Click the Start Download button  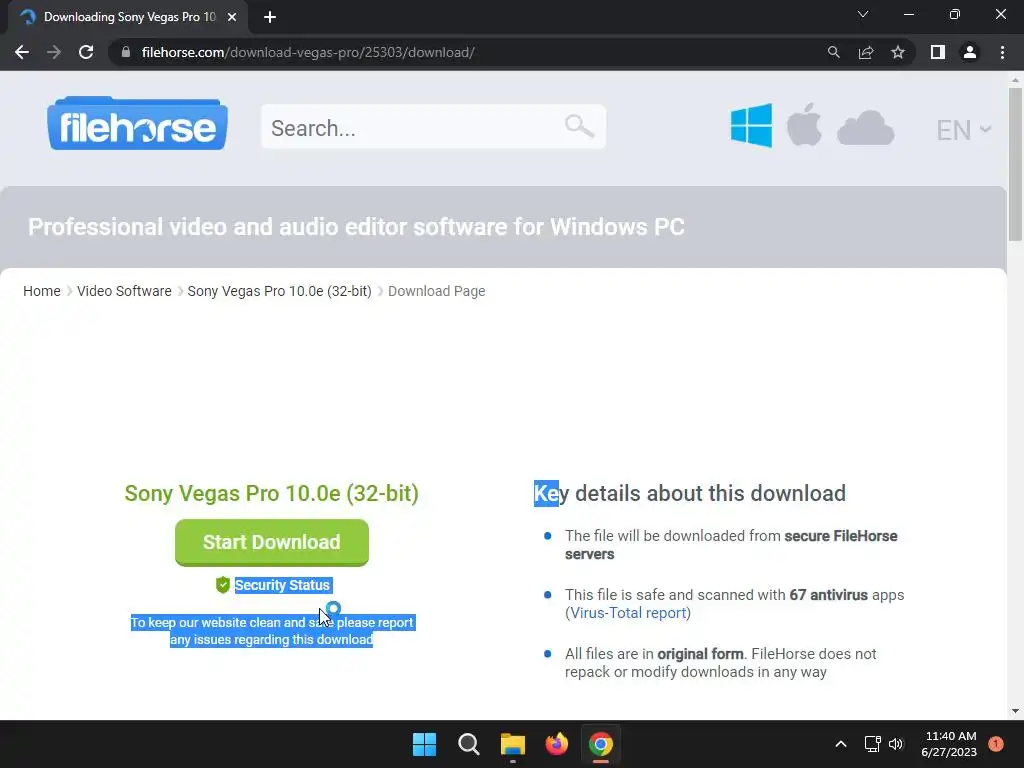[272, 542]
